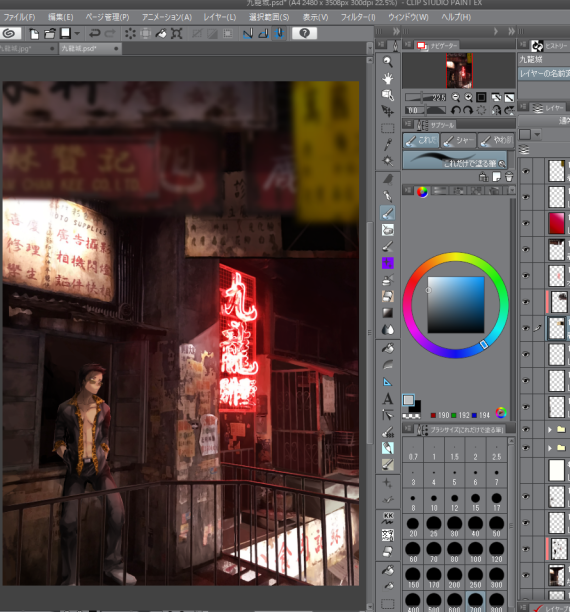Viewport: 570px width, 612px height.
Task: Undo the last action
Action: (x=94, y=34)
